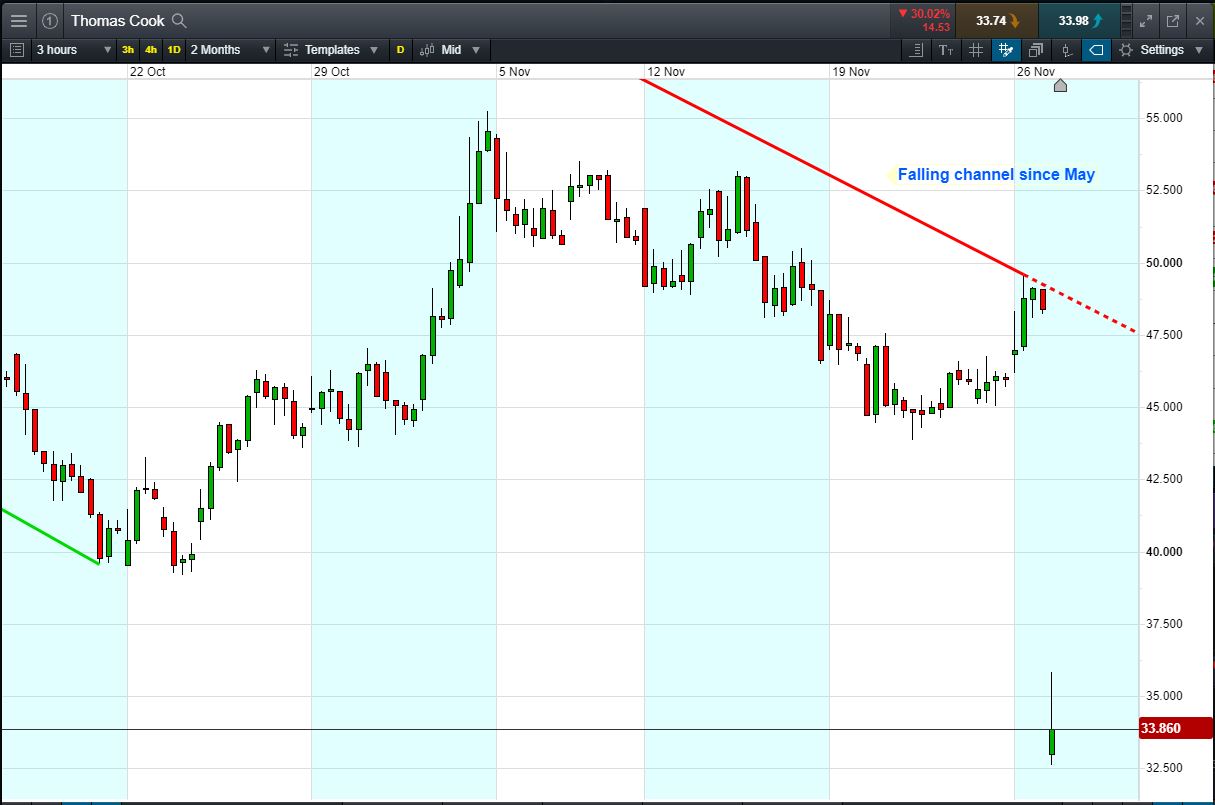Open the 2 Months range dropdown

click(x=230, y=49)
